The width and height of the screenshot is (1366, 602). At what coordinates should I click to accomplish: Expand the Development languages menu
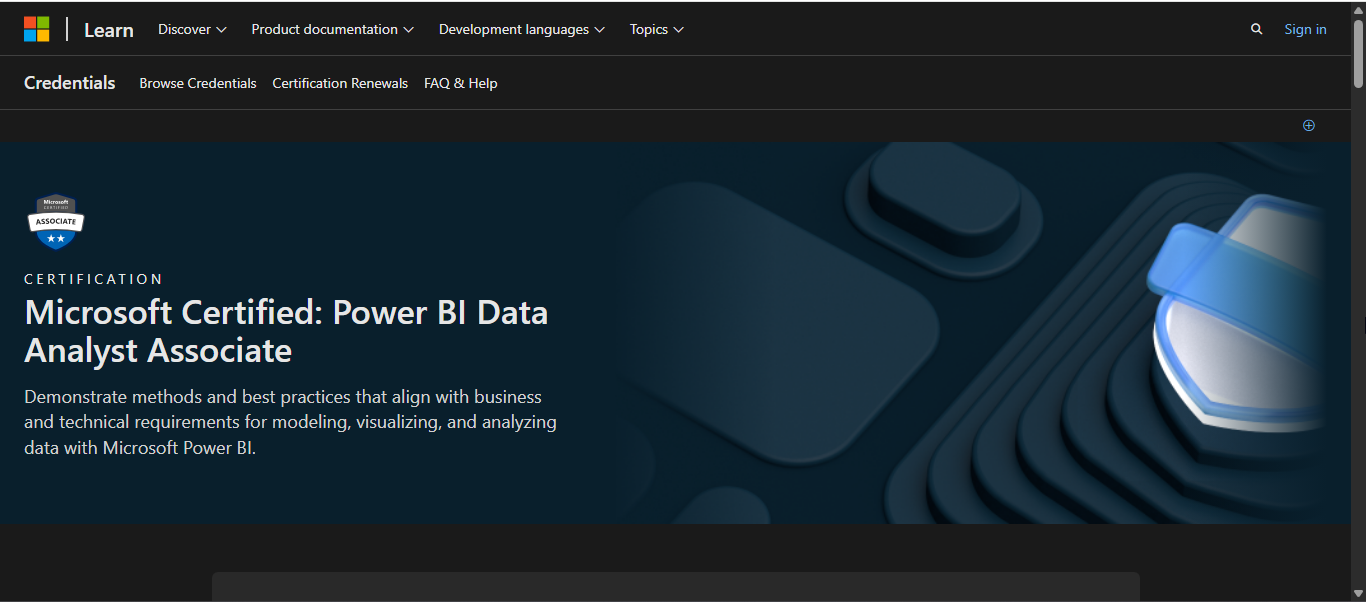(521, 30)
